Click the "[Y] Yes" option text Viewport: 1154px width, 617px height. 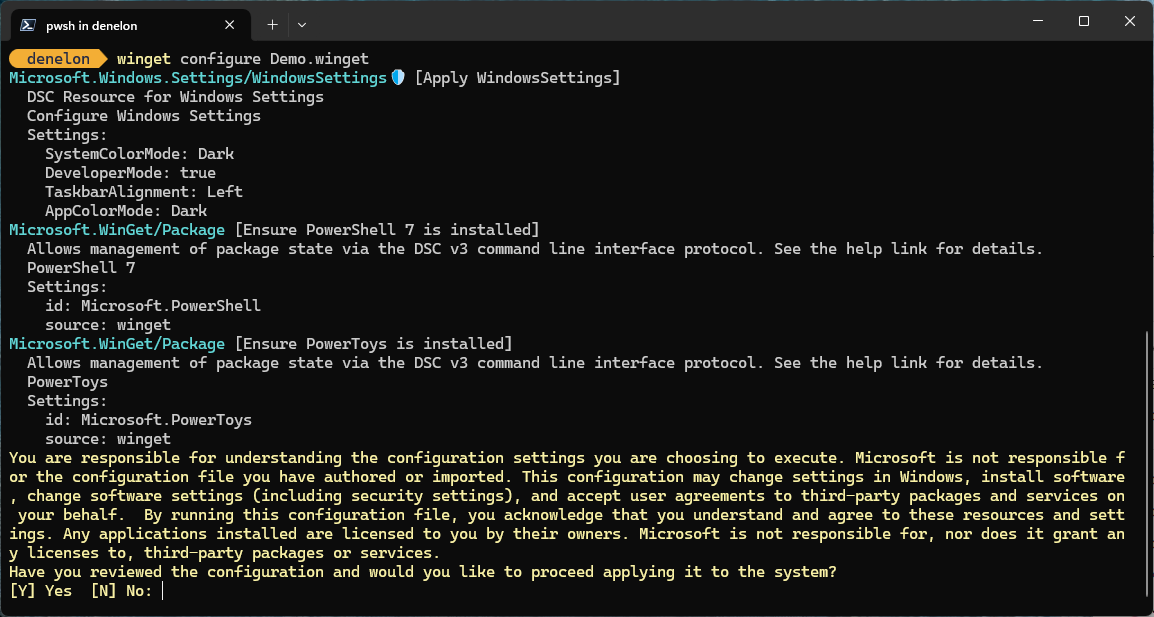pos(40,591)
